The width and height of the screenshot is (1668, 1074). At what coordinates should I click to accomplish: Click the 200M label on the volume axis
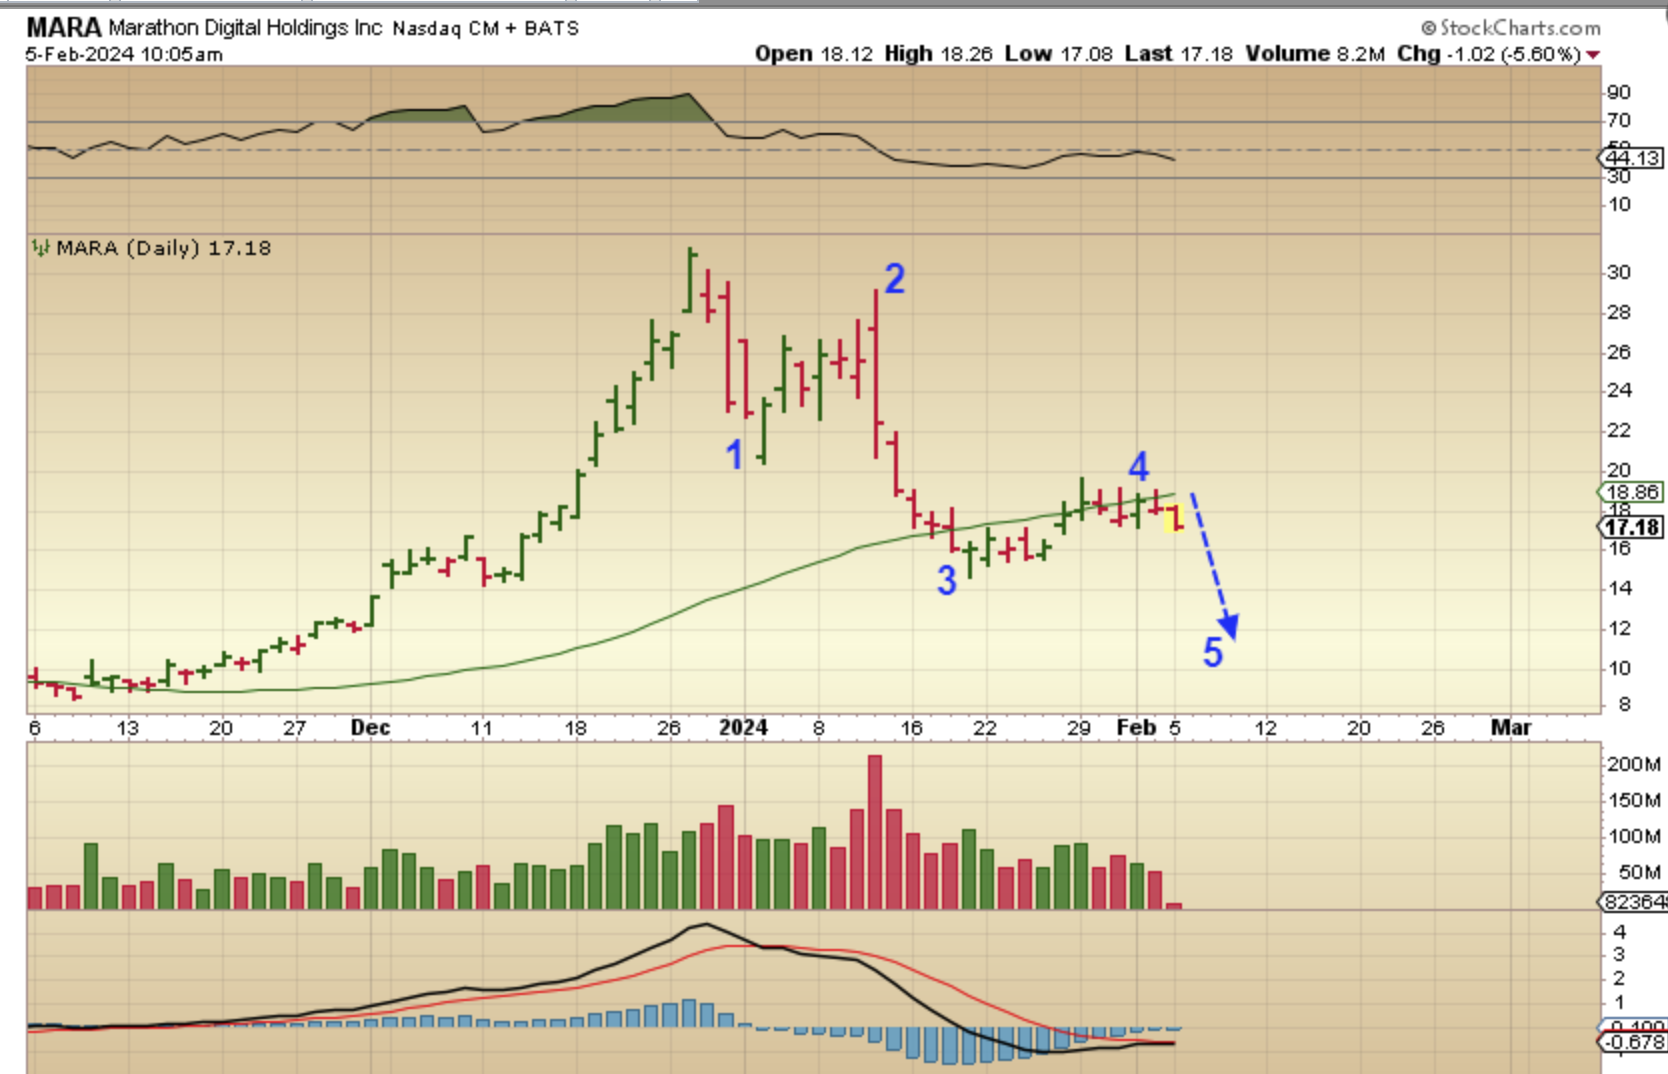(x=1633, y=764)
